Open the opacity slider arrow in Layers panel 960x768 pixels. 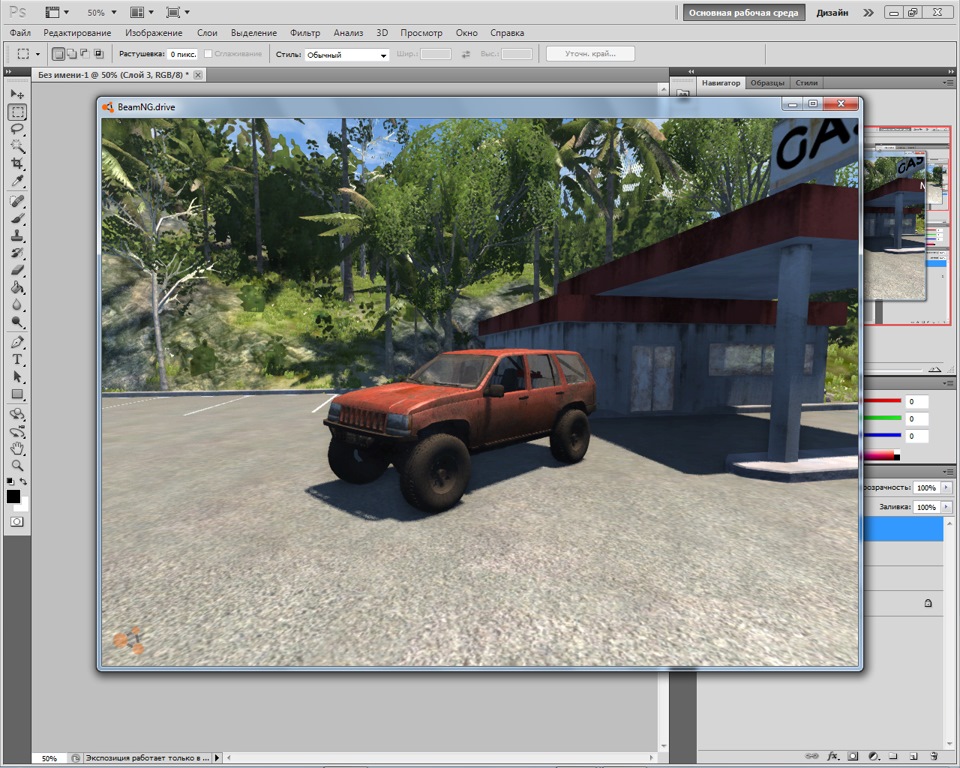947,488
